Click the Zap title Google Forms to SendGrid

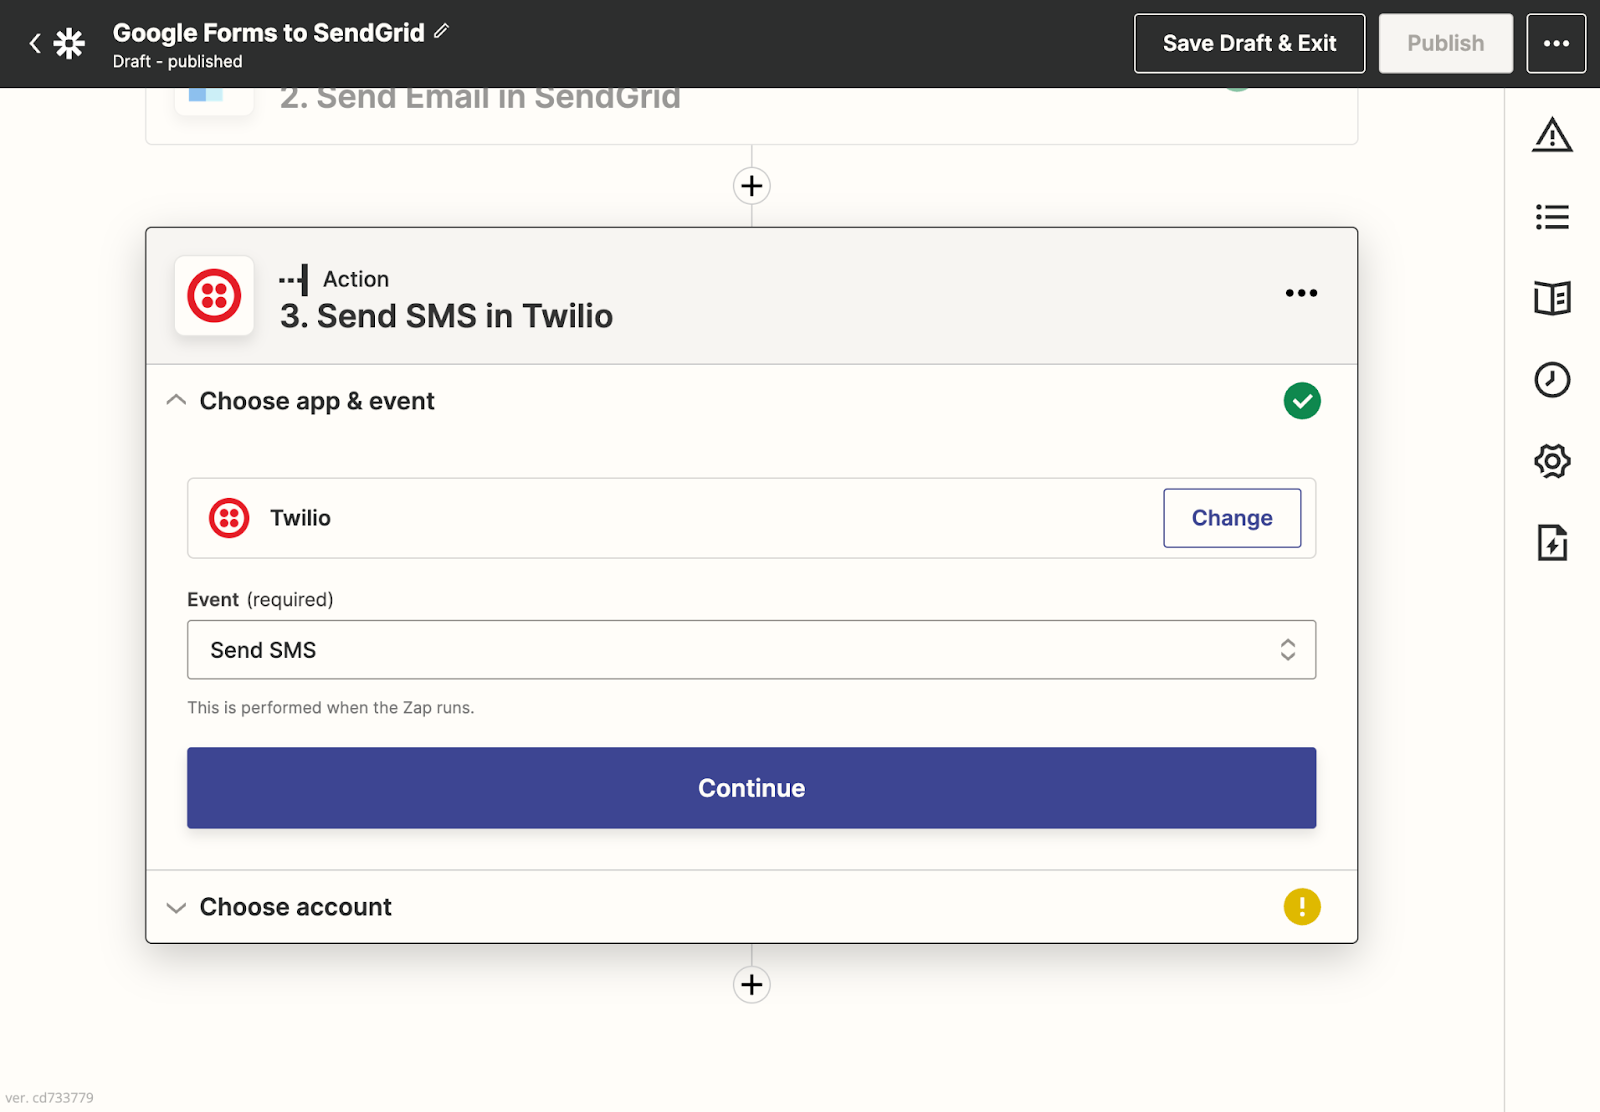[x=269, y=32]
